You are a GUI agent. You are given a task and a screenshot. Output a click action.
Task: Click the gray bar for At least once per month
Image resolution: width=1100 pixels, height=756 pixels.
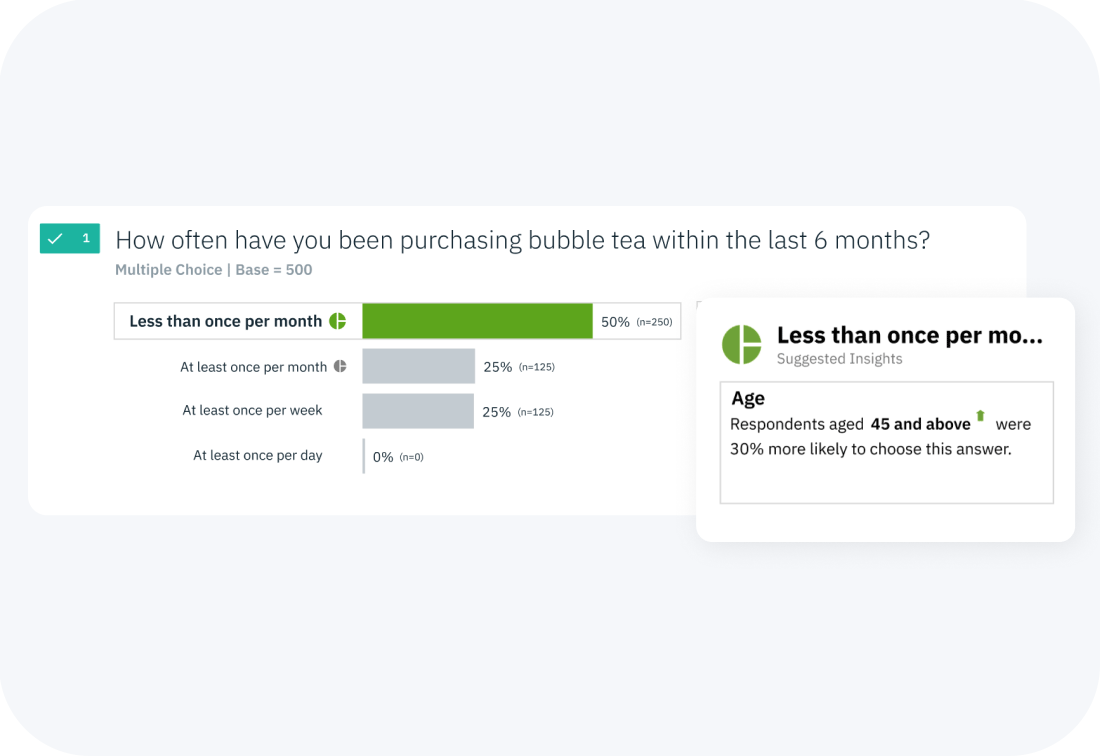pos(419,366)
